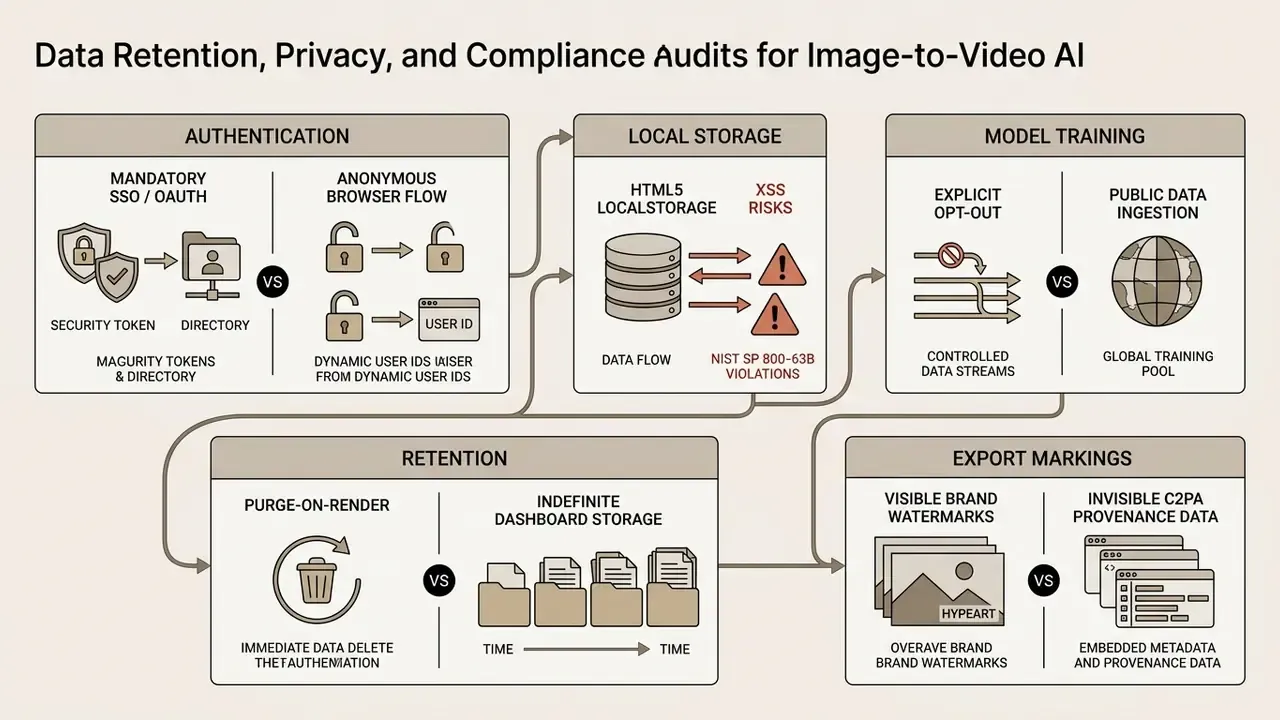Click the VS badge in Model Training panel
Screen dimensions: 1280x720
click(x=1061, y=282)
